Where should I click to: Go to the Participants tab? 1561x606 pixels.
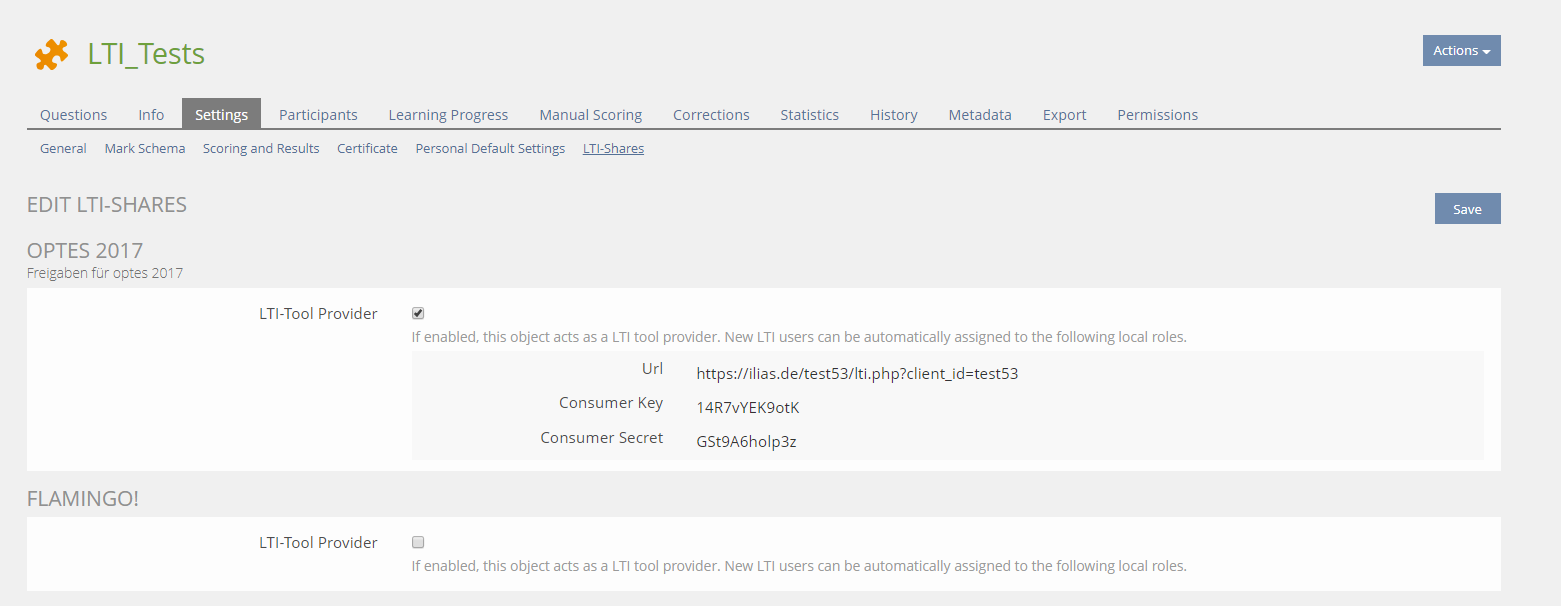click(x=318, y=115)
